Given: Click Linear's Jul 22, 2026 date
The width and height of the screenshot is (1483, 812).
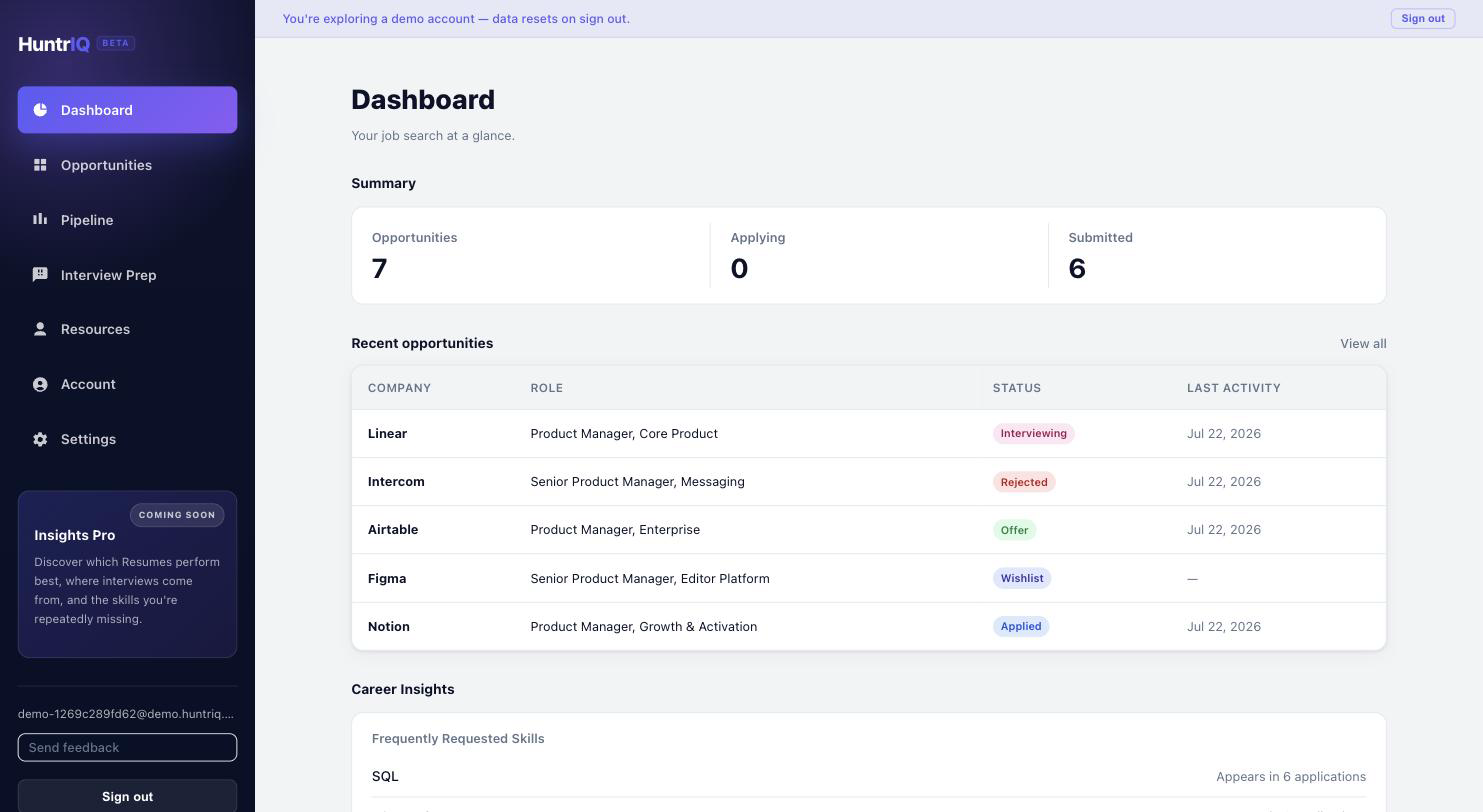Looking at the screenshot, I should (x=1224, y=433).
